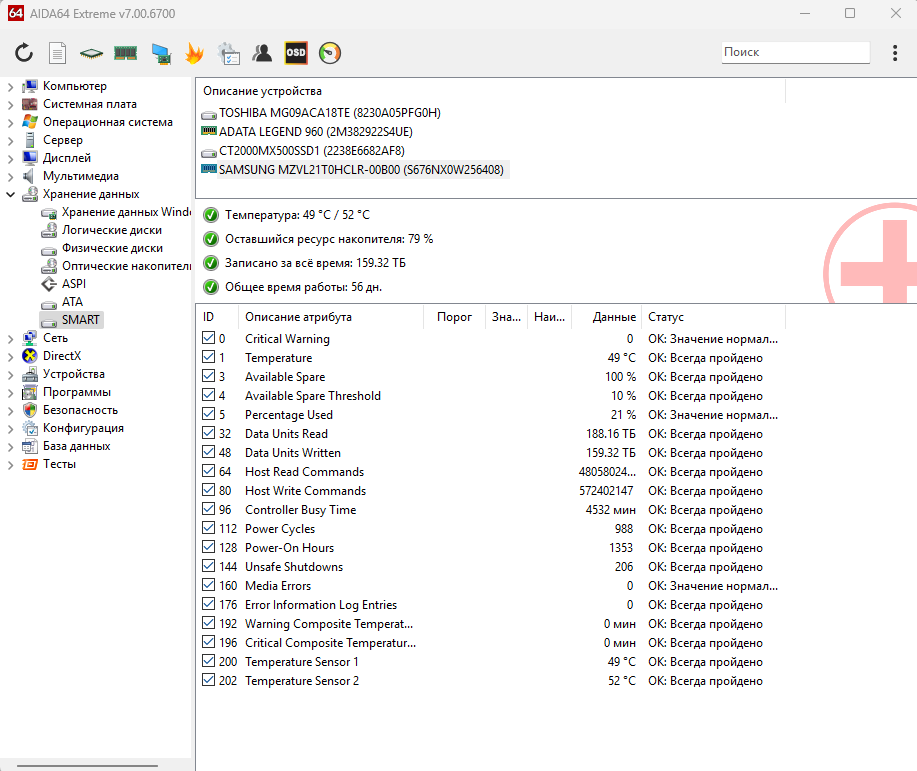Select the Сервер icon
917x771 pixels.
[30, 140]
